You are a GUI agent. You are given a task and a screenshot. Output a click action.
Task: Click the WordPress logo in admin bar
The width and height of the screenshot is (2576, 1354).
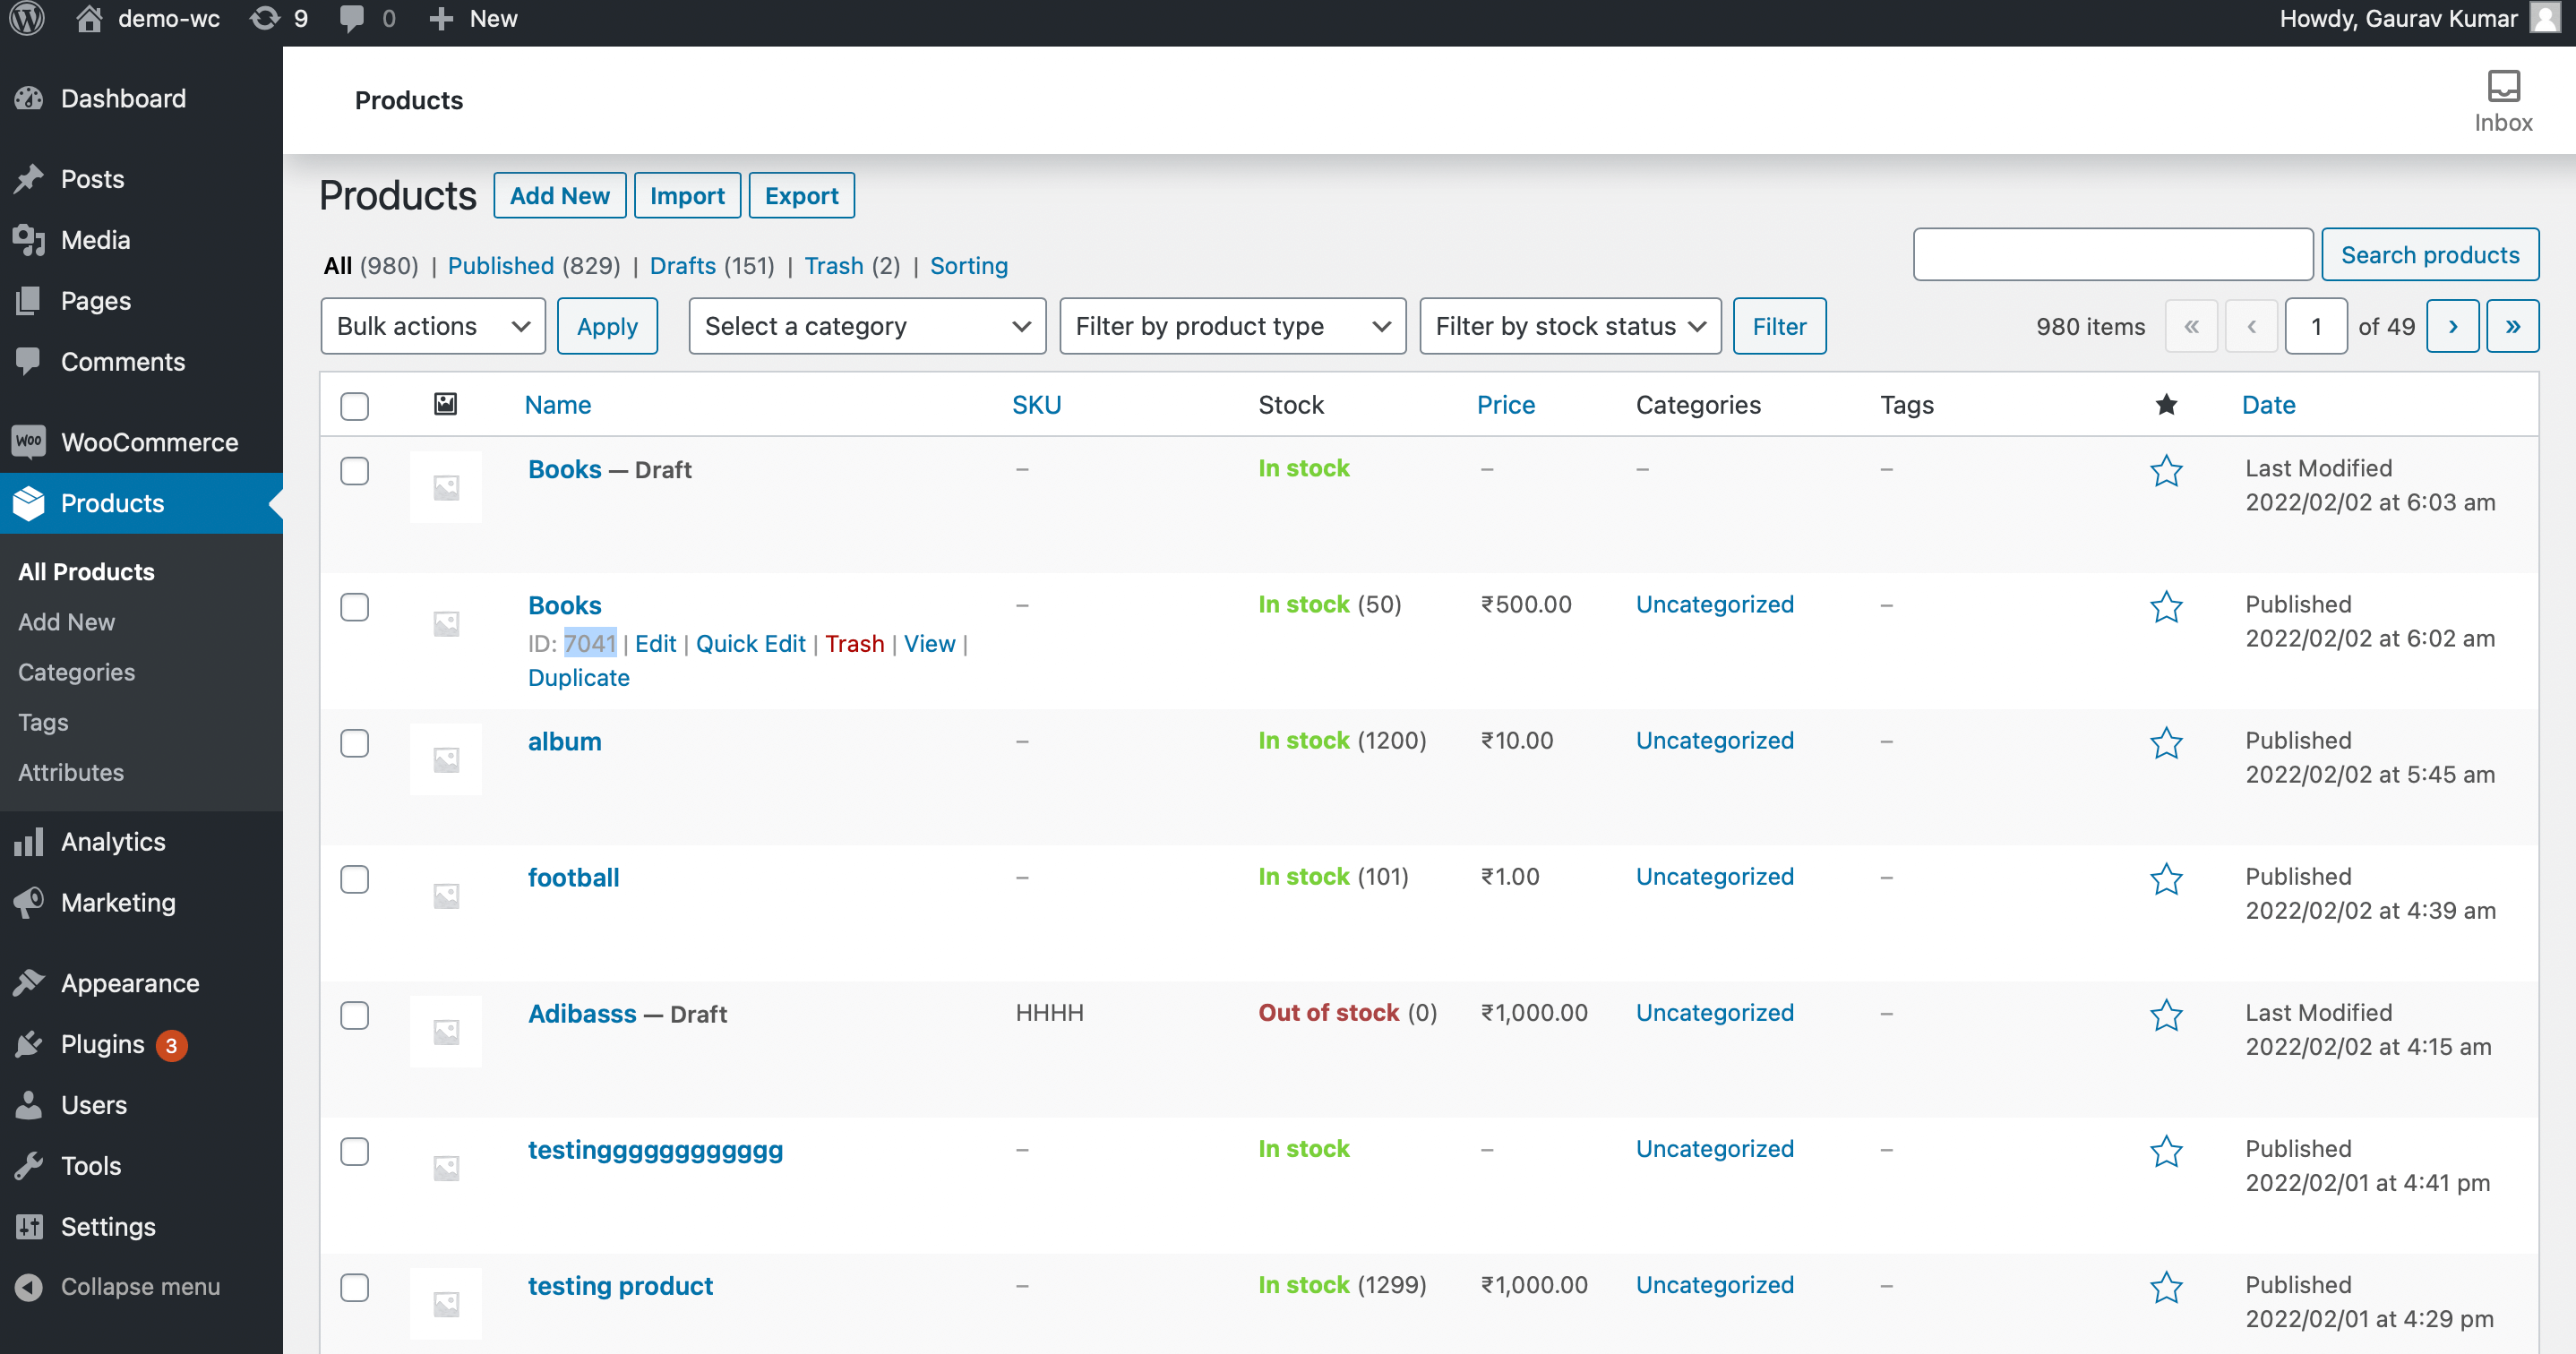(x=27, y=19)
